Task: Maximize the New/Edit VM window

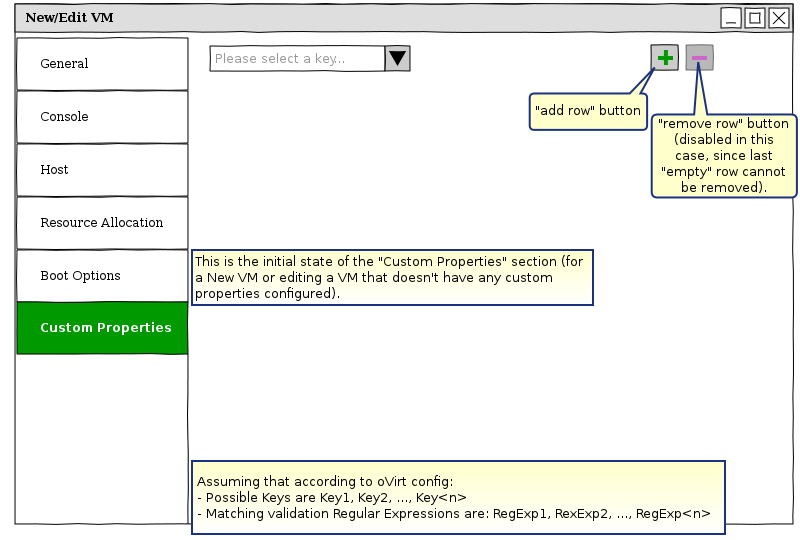Action: pos(755,18)
